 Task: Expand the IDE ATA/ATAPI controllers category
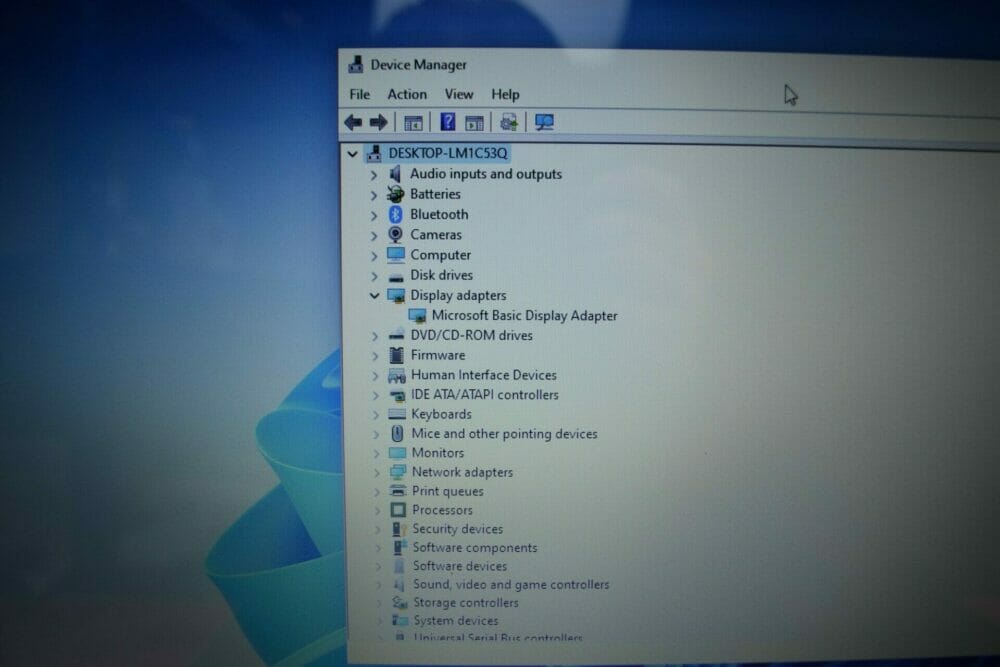click(375, 395)
